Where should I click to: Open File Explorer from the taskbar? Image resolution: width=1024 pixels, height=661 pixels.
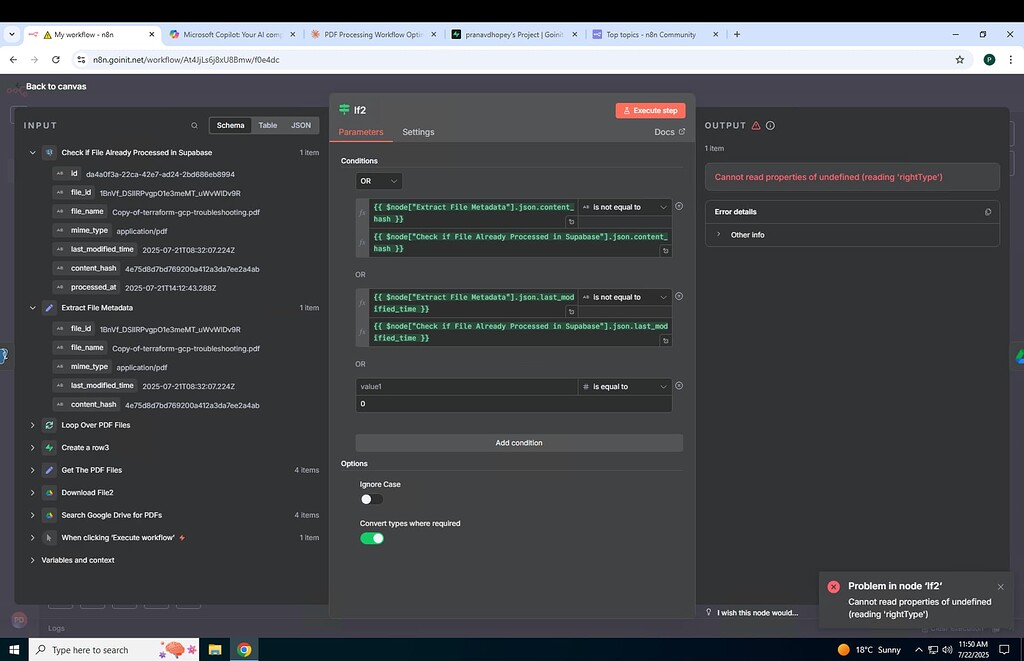coord(215,650)
